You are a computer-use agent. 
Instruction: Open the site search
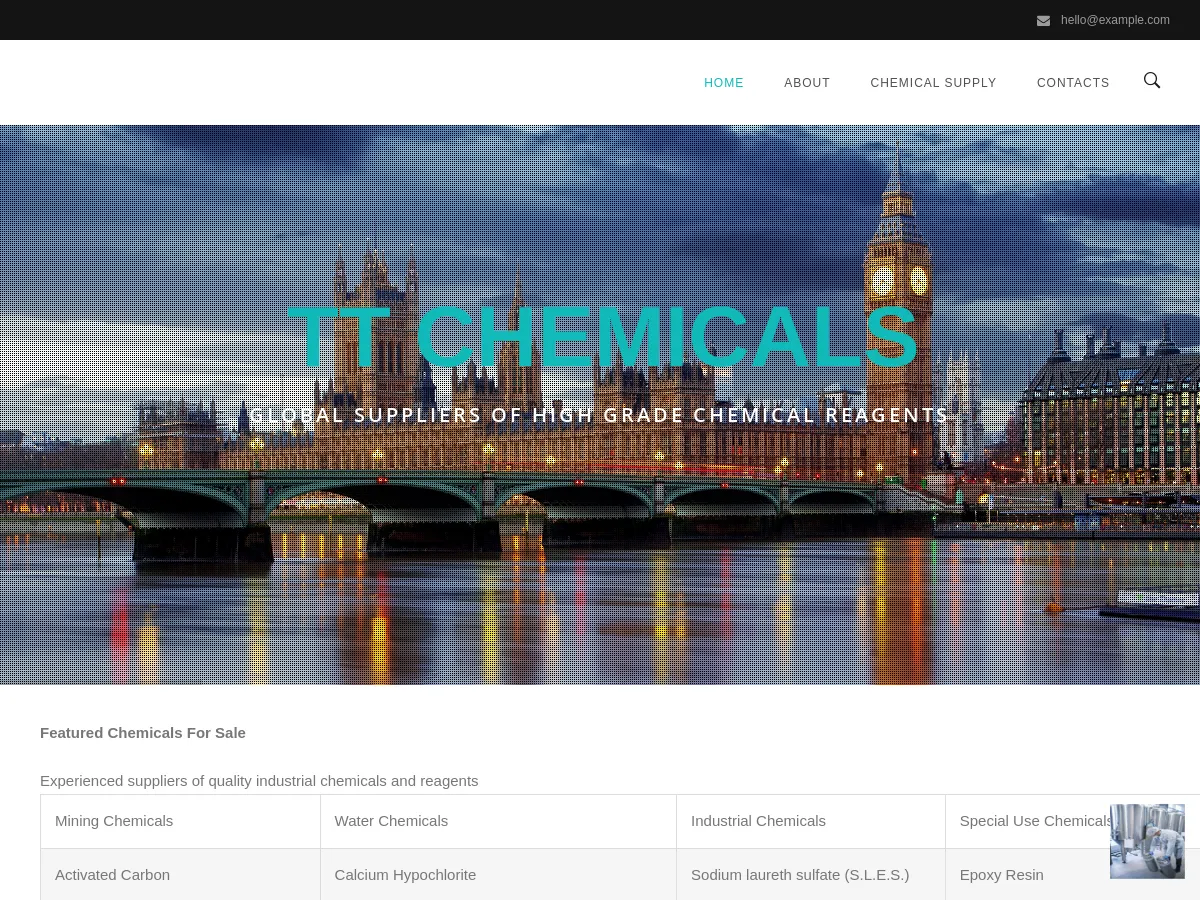tap(1152, 81)
